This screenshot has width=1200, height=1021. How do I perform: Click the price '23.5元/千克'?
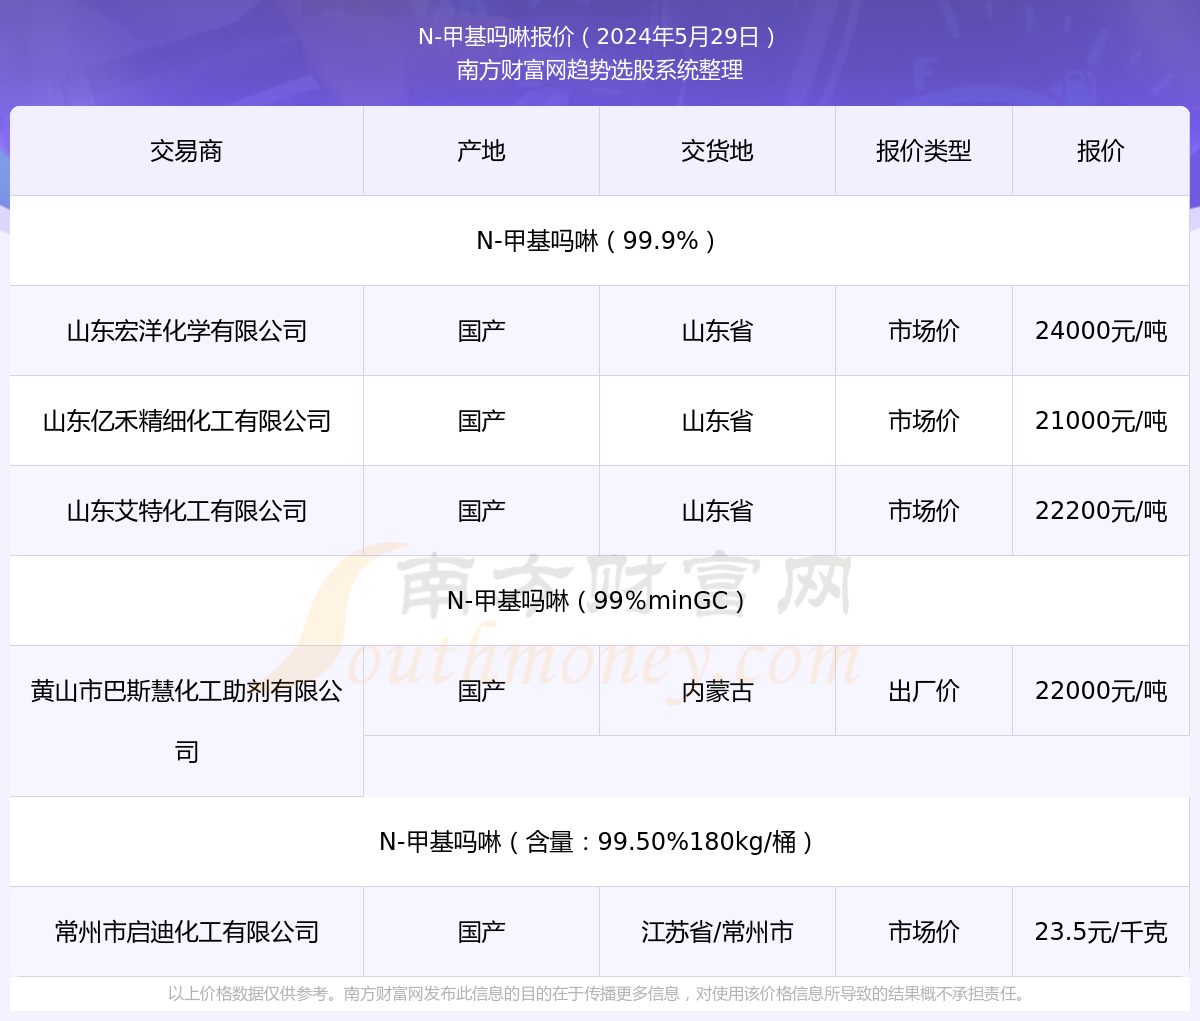(1101, 932)
